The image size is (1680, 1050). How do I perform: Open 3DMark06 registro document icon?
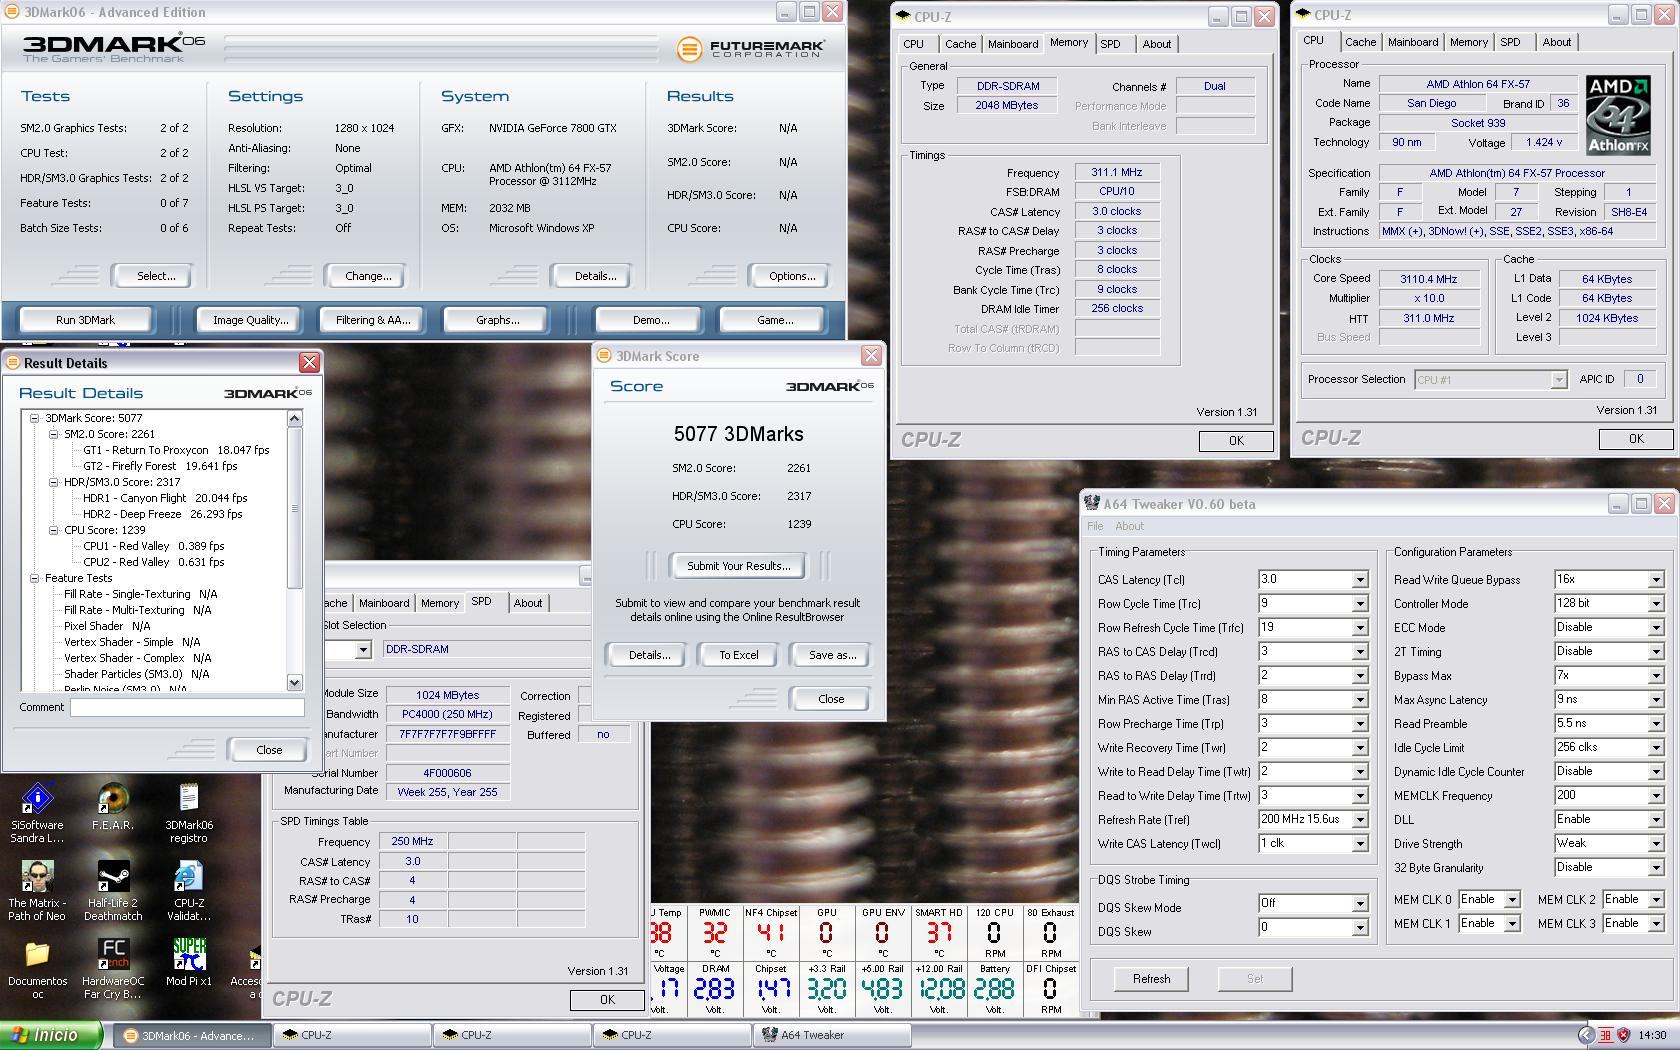click(189, 800)
